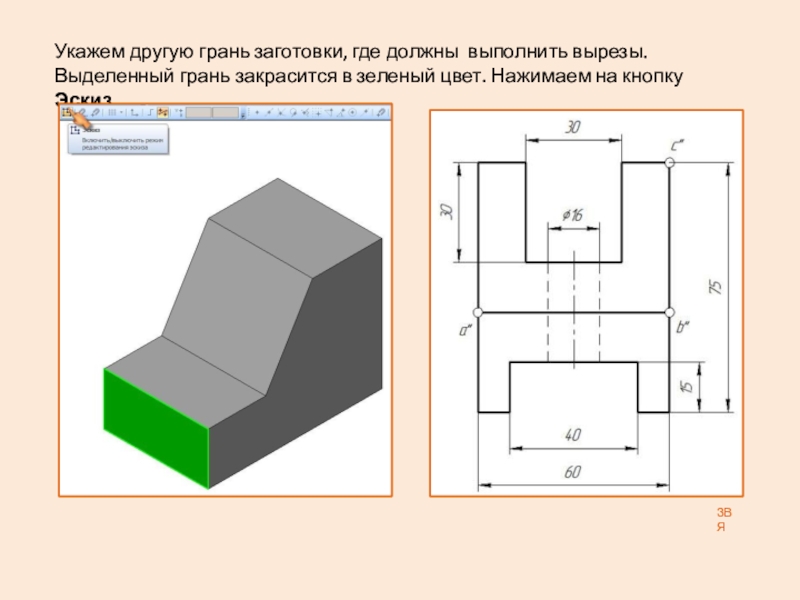Toggle the tangent snap icon
Viewport: 800px width, 600px height.
[293, 112]
